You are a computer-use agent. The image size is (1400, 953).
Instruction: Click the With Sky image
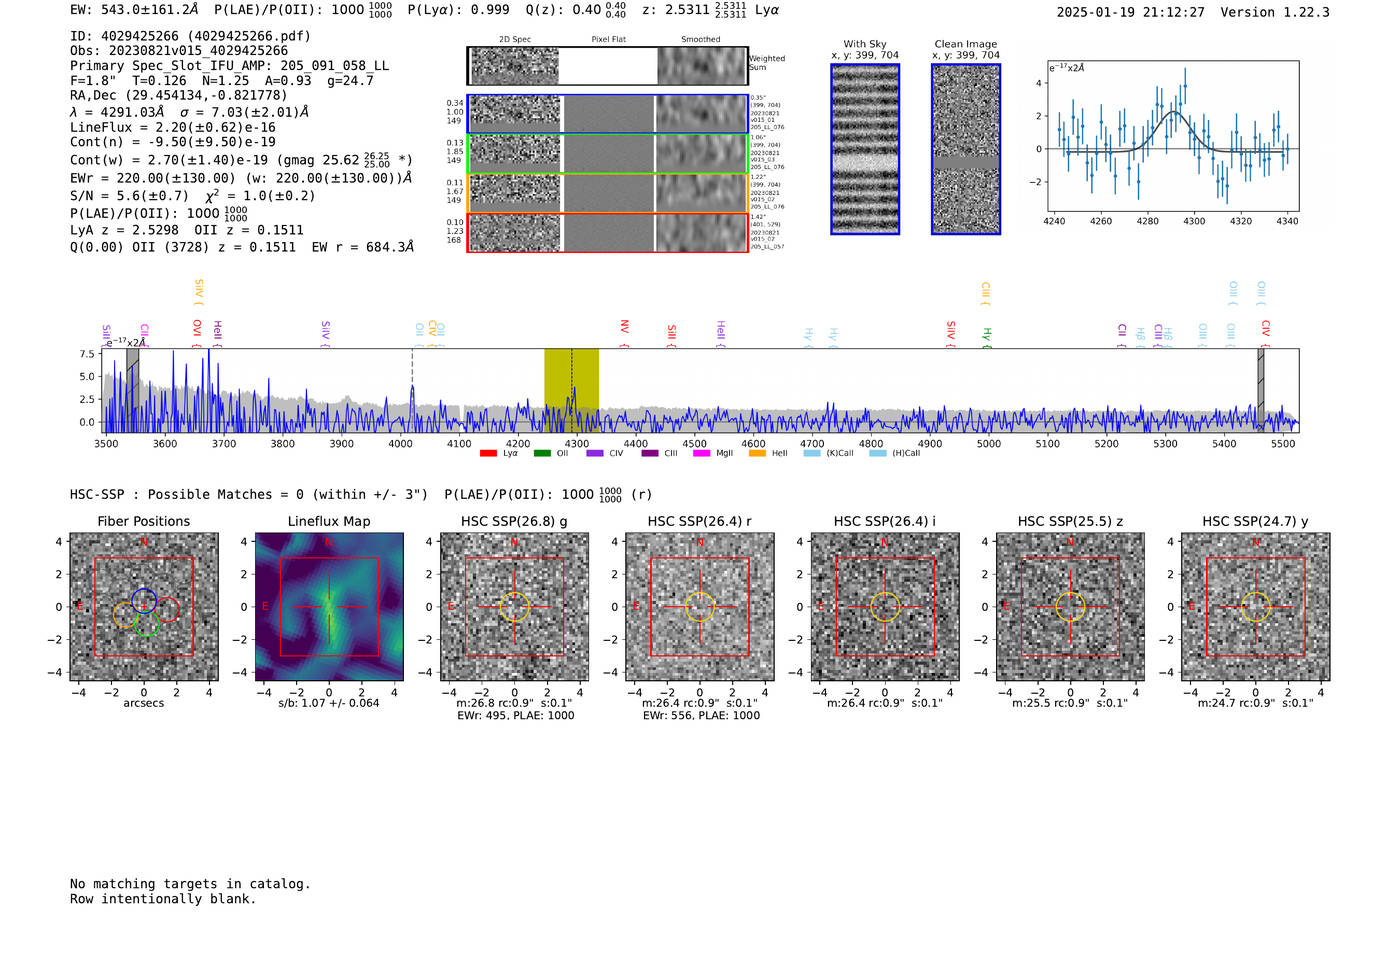[865, 149]
